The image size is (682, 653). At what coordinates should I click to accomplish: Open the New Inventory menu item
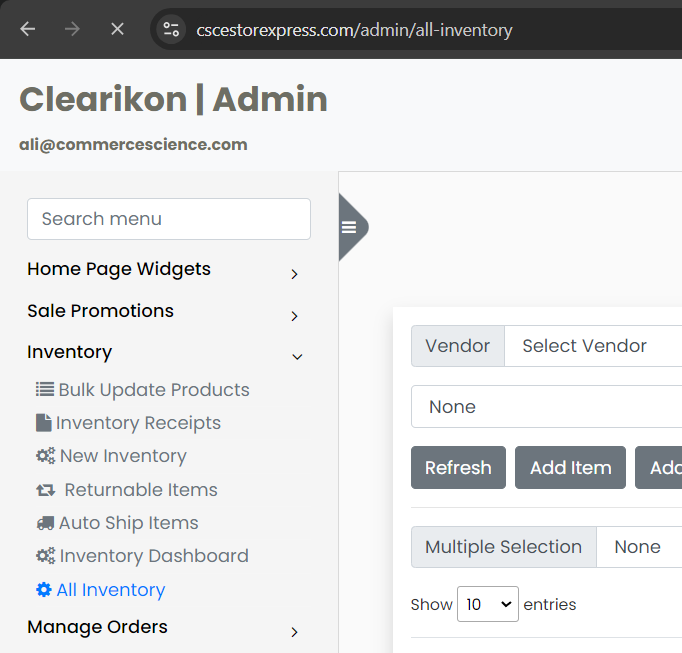pos(123,456)
